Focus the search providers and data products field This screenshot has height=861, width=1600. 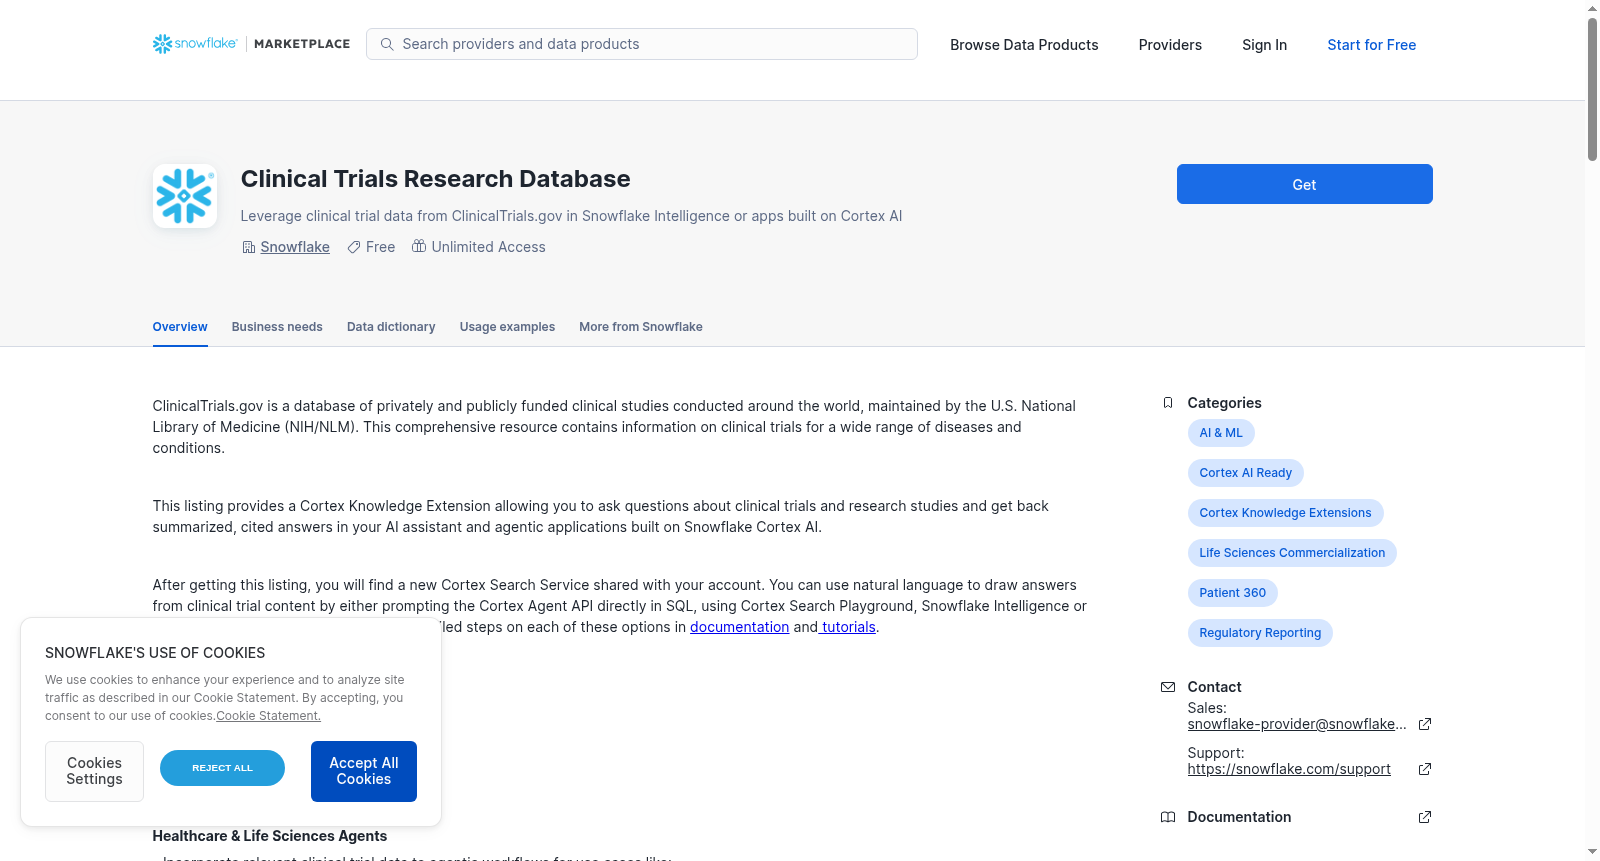pos(642,44)
